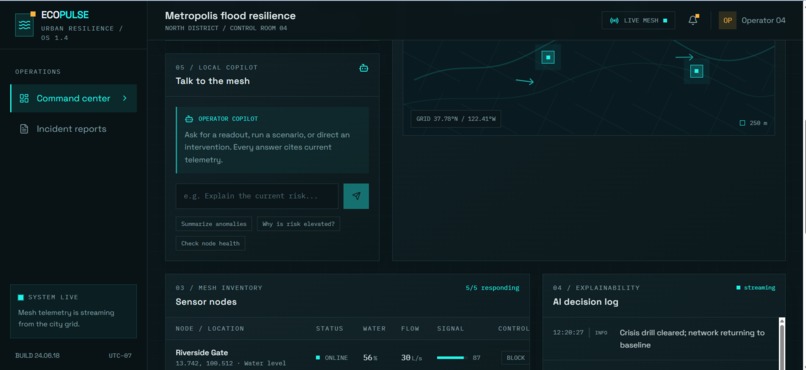
Task: Click the 12:20:27 log timestamp
Action: 568,332
